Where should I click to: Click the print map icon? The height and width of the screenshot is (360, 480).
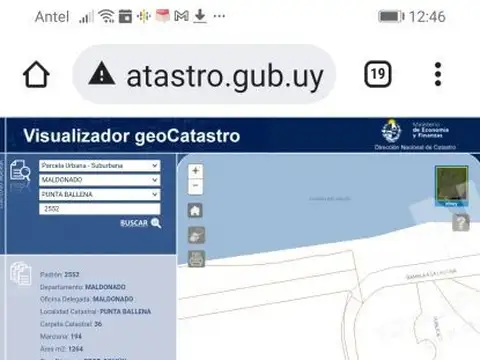pos(196,259)
